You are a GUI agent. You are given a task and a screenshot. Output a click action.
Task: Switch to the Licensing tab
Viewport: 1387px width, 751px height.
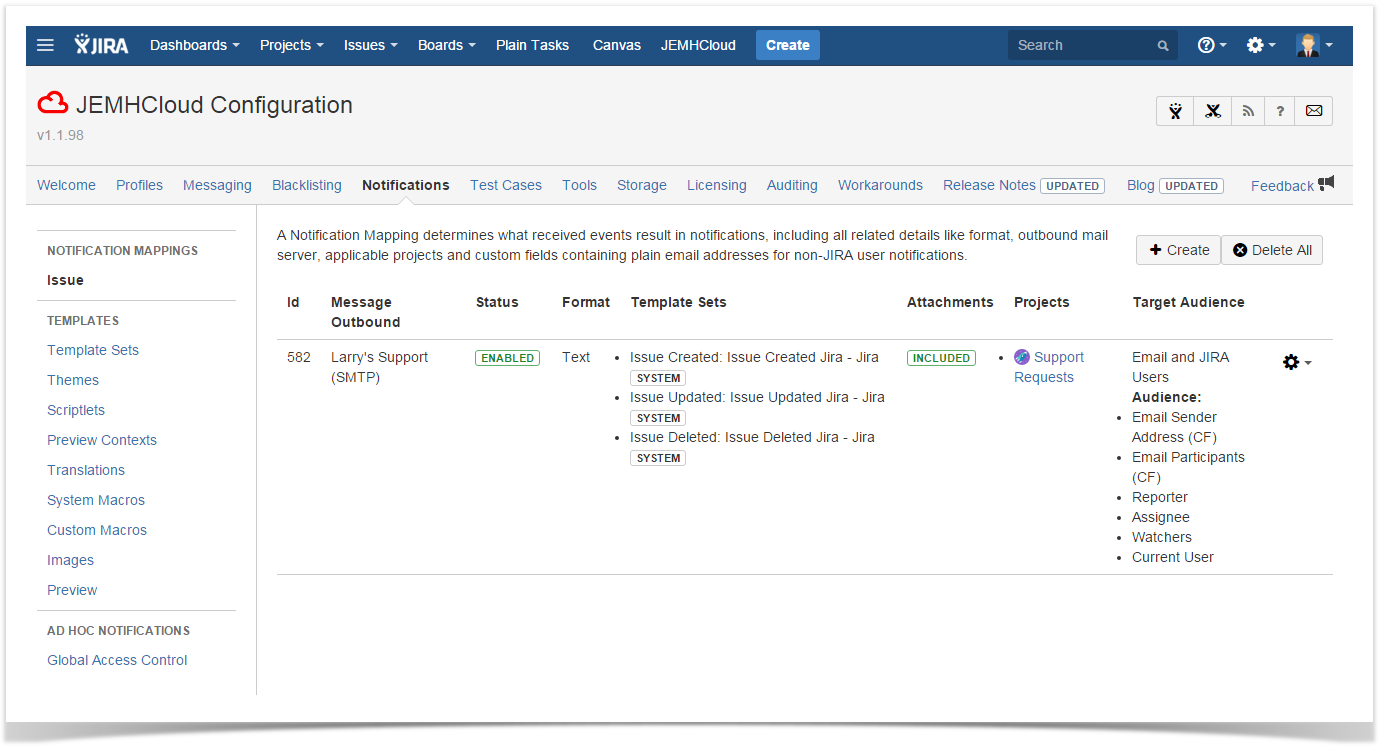pos(717,185)
